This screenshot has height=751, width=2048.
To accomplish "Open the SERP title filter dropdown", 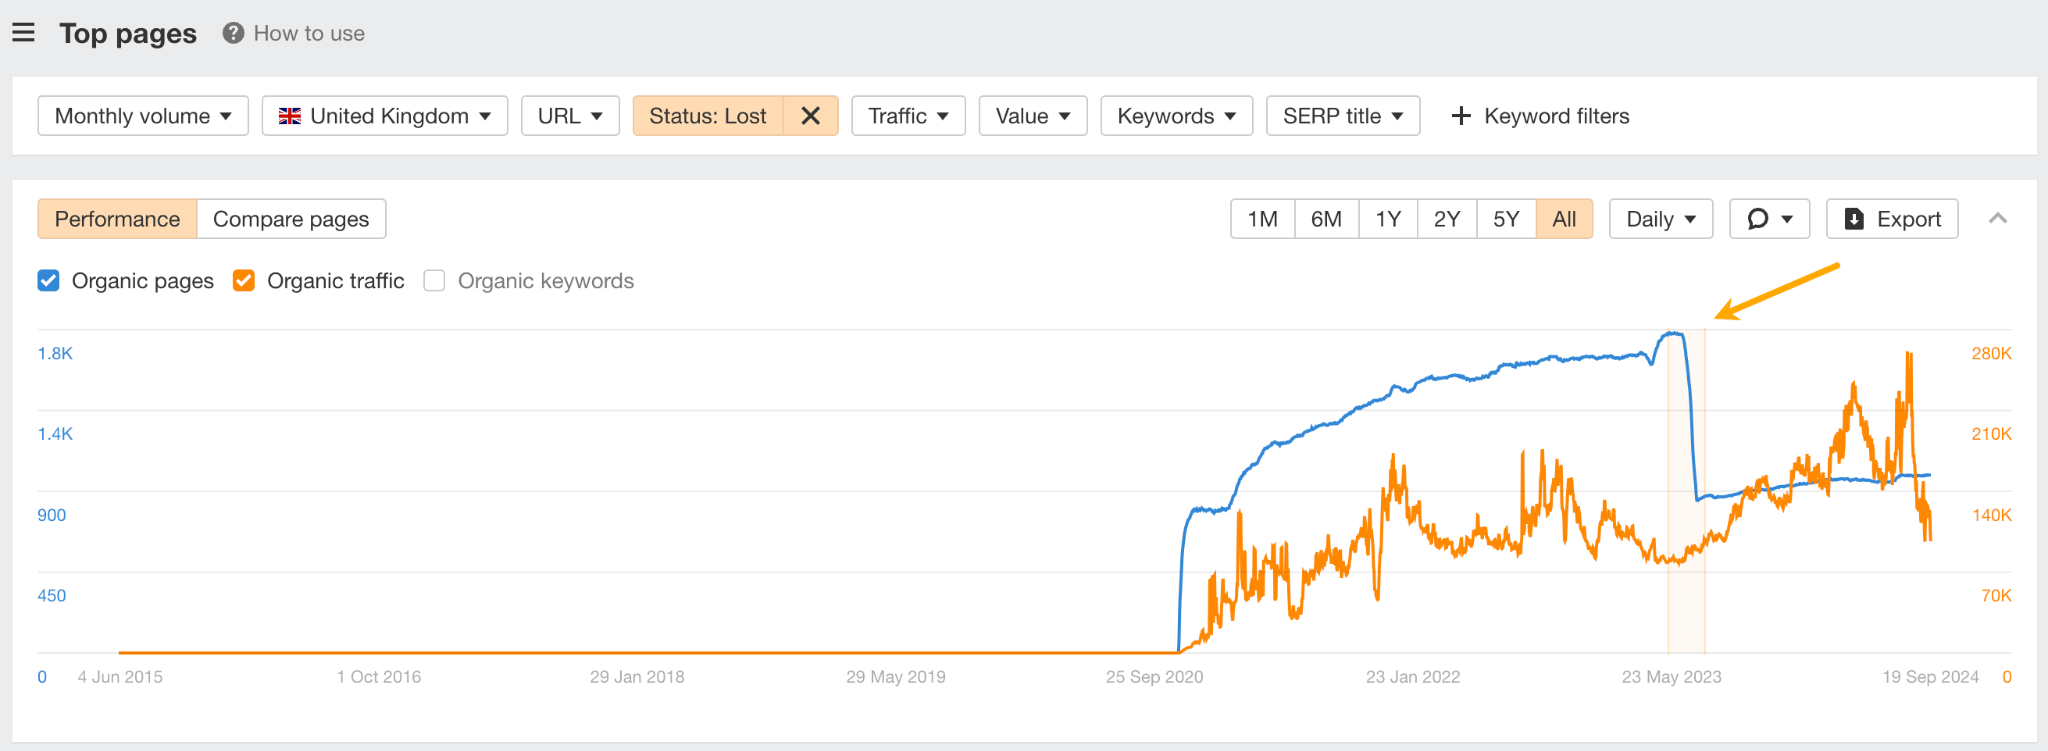I will 1343,116.
